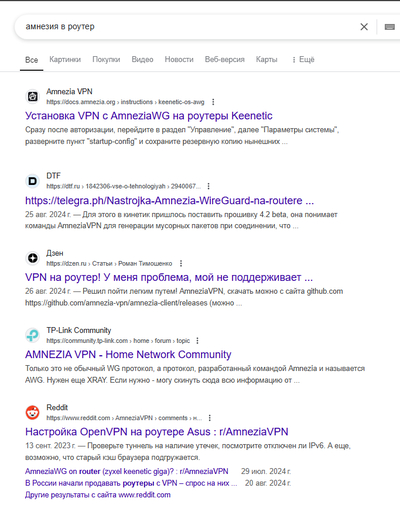Open more options for TP-Link result
Screen dimensions: 400x505
(x=197, y=341)
